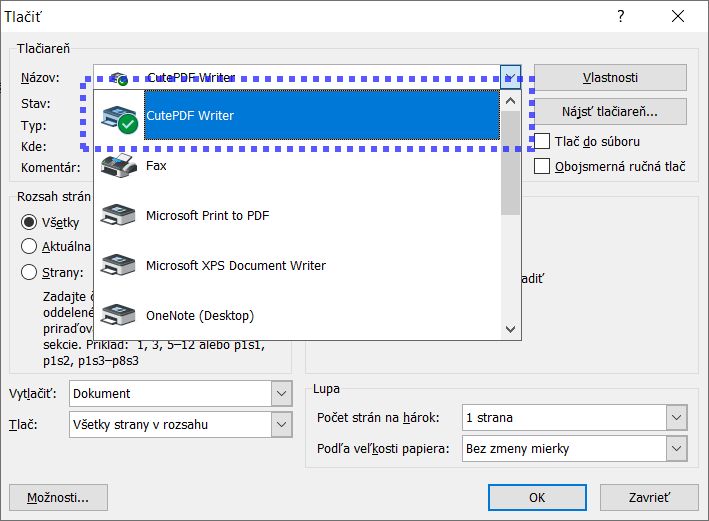Image resolution: width=709 pixels, height=521 pixels.
Task: Click the Microsoft Print to PDF printer icon
Action: 118,215
